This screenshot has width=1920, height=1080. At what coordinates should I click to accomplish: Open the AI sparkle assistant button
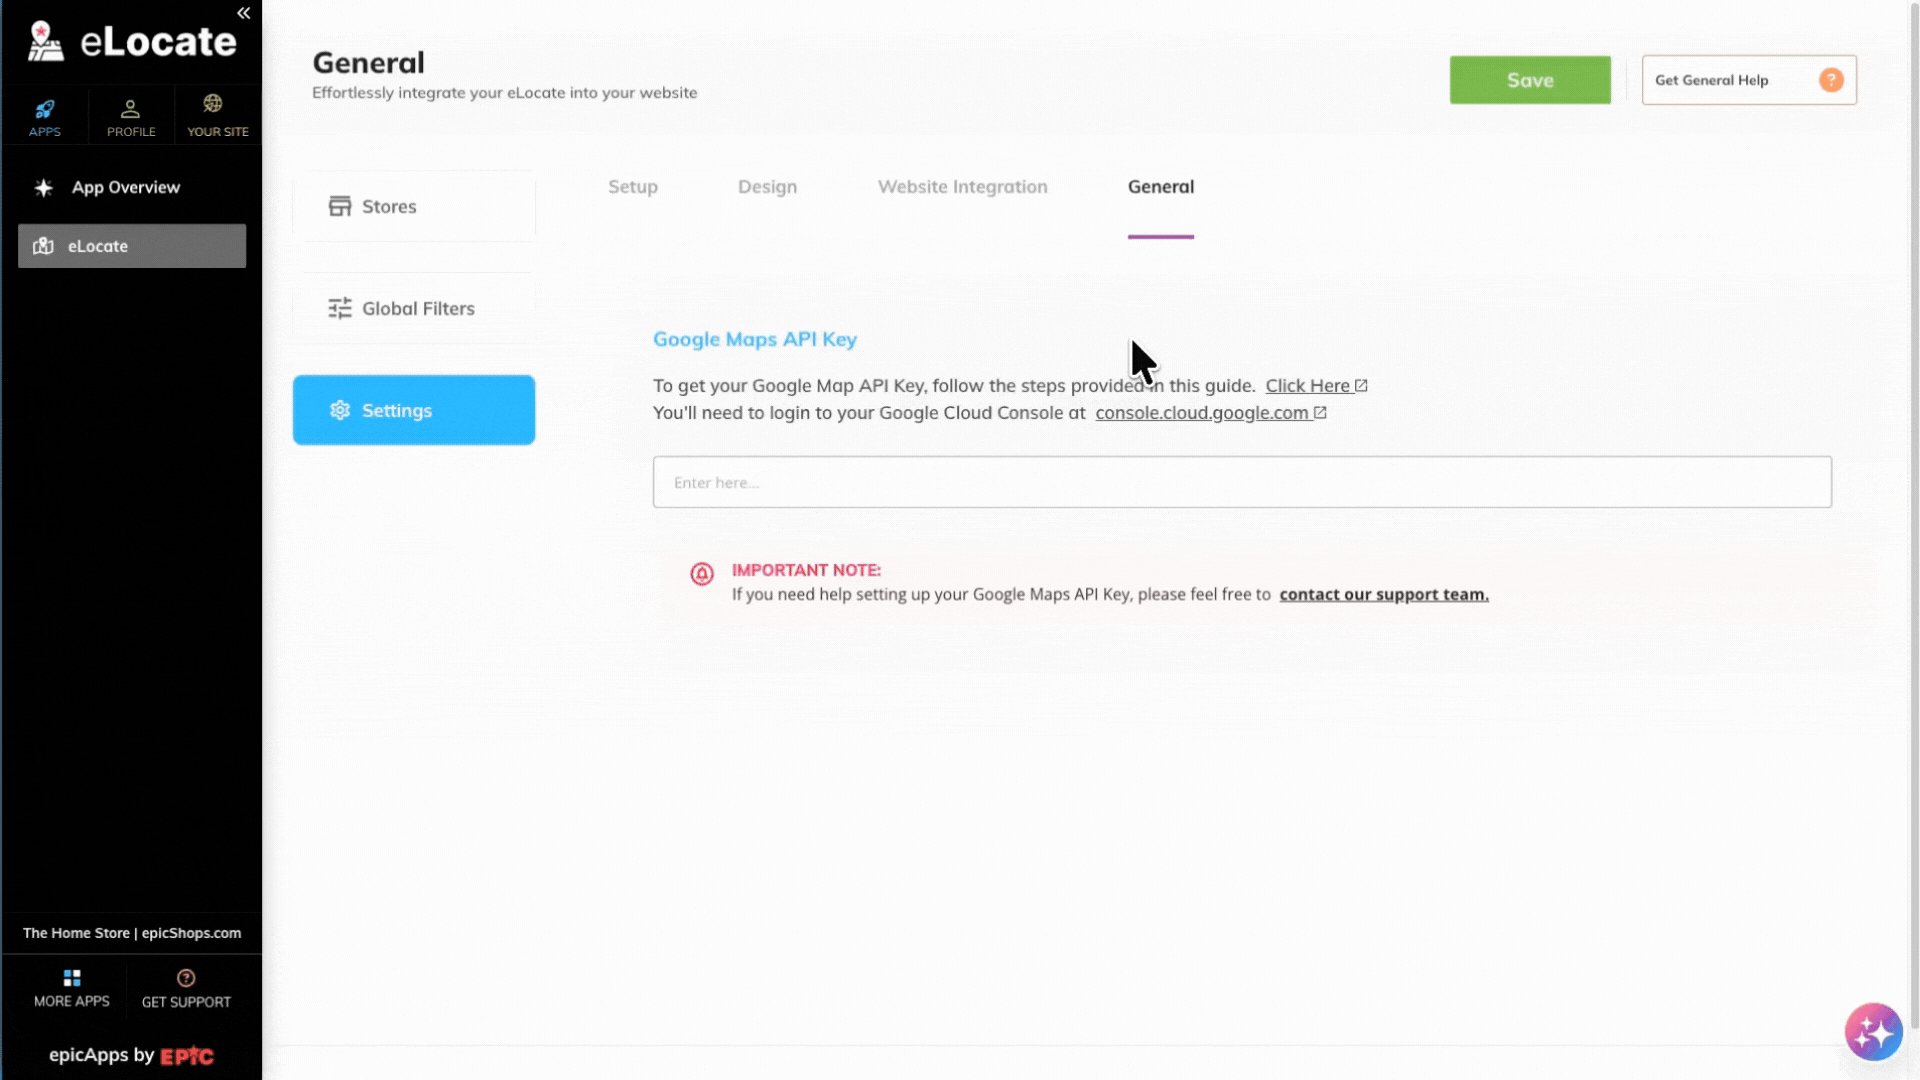click(1873, 1031)
